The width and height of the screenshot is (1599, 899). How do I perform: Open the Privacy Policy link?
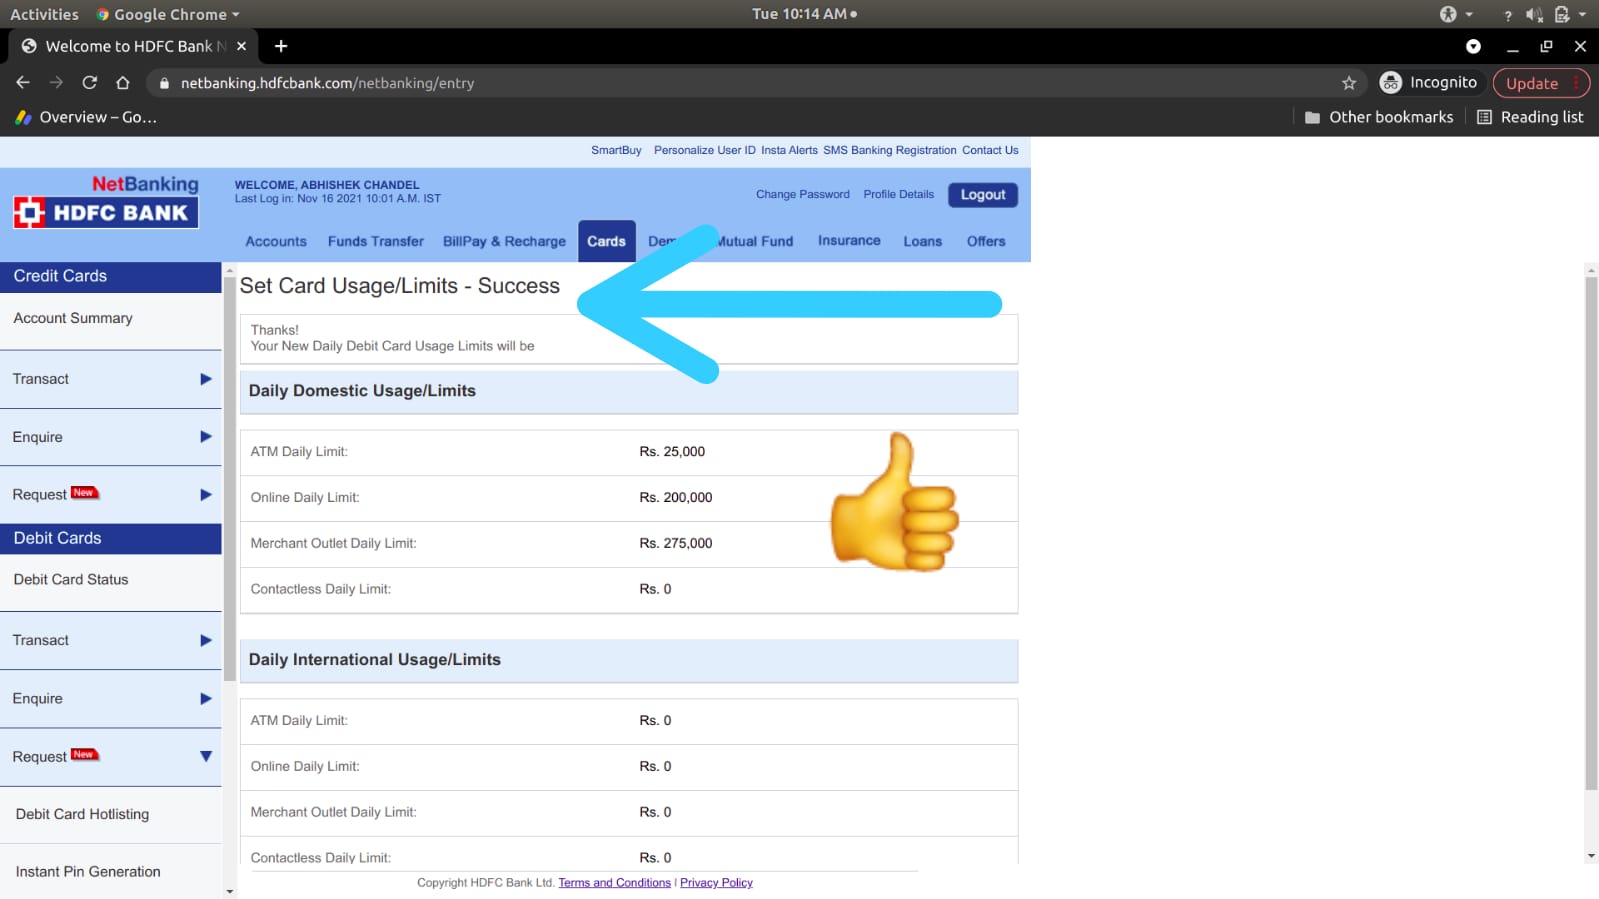(x=716, y=882)
